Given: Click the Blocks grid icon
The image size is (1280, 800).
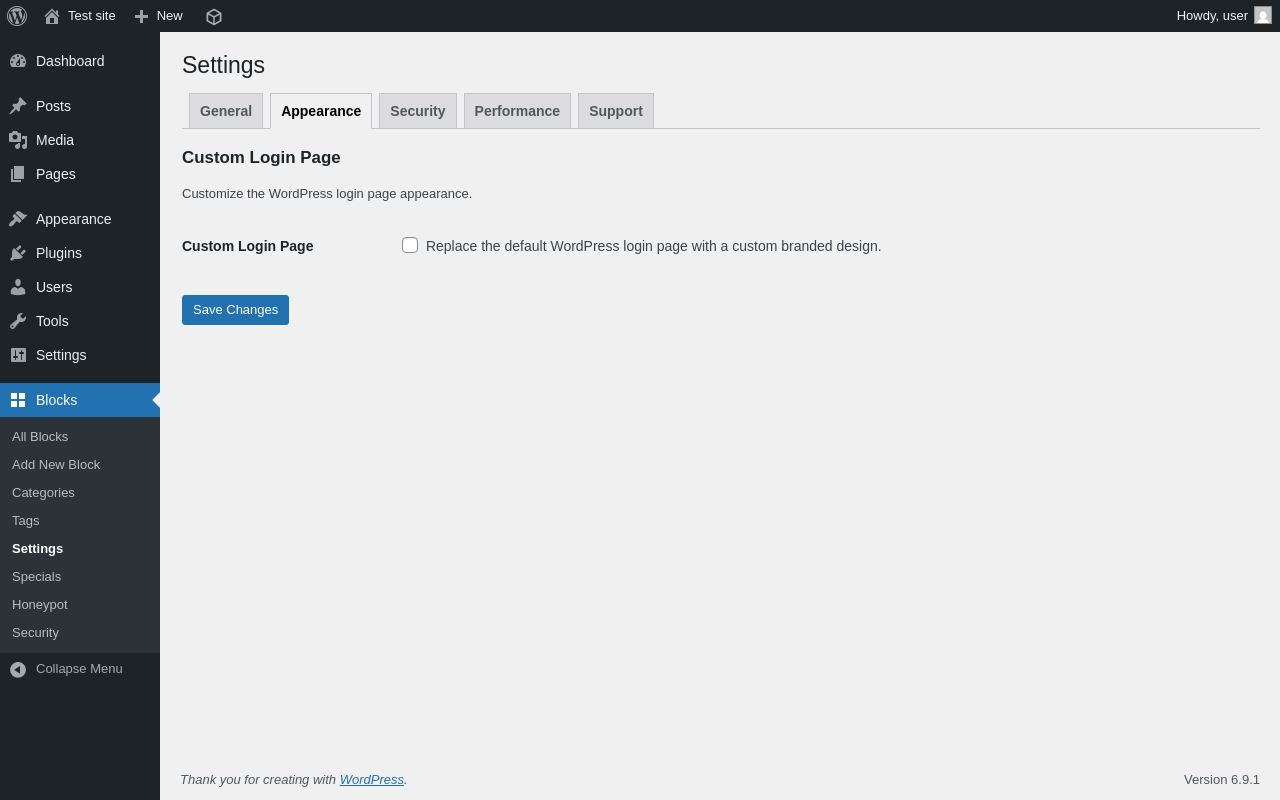Looking at the screenshot, I should 18,400.
